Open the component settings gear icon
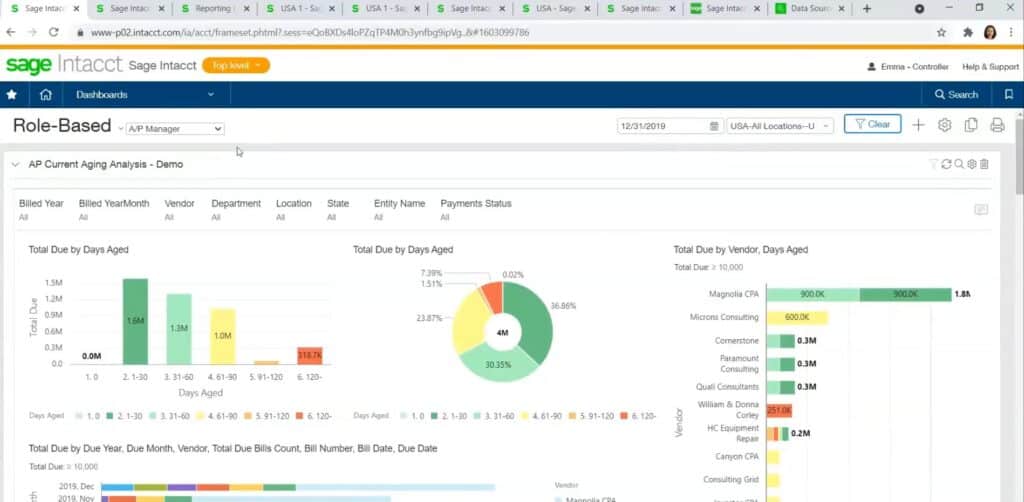The image size is (1024, 502). click(972, 165)
